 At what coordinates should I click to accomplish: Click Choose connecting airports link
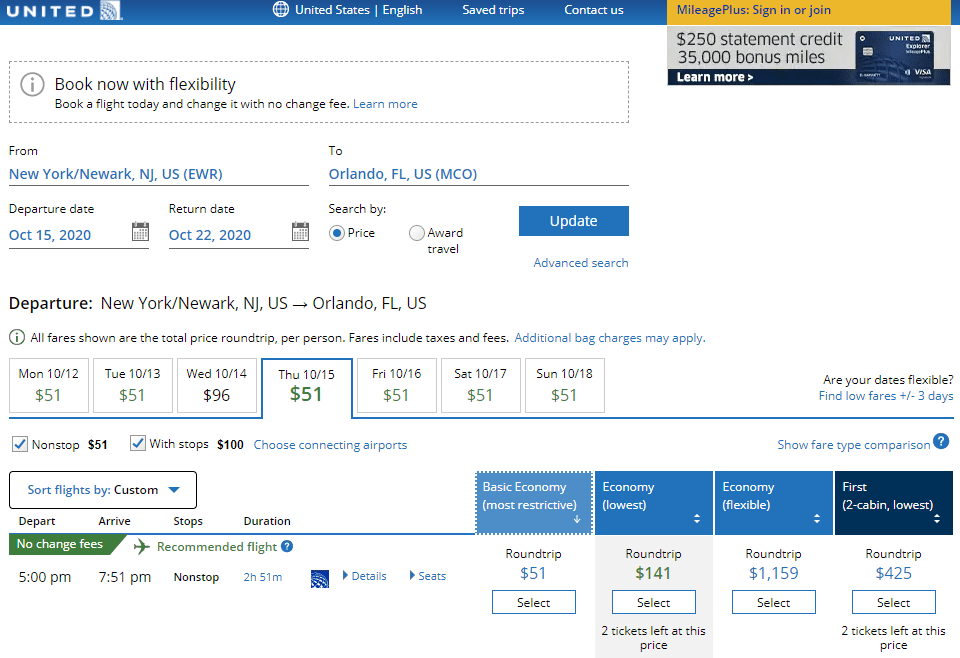pyautogui.click(x=331, y=445)
